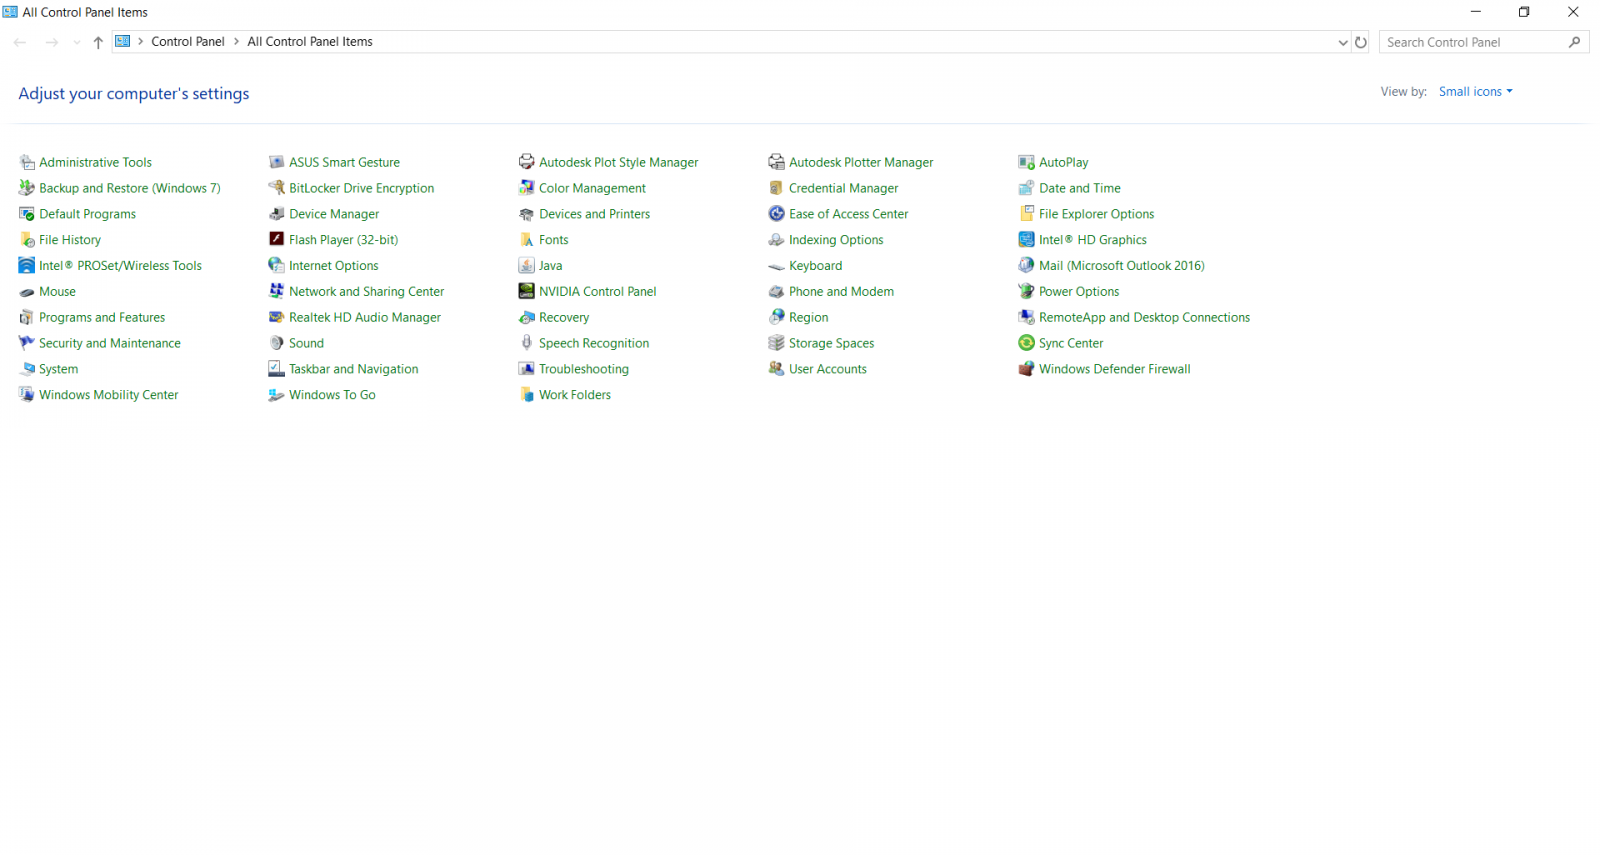Screen dimensions: 1600x855
Task: Click the refresh button beside address bar
Action: 1361,42
